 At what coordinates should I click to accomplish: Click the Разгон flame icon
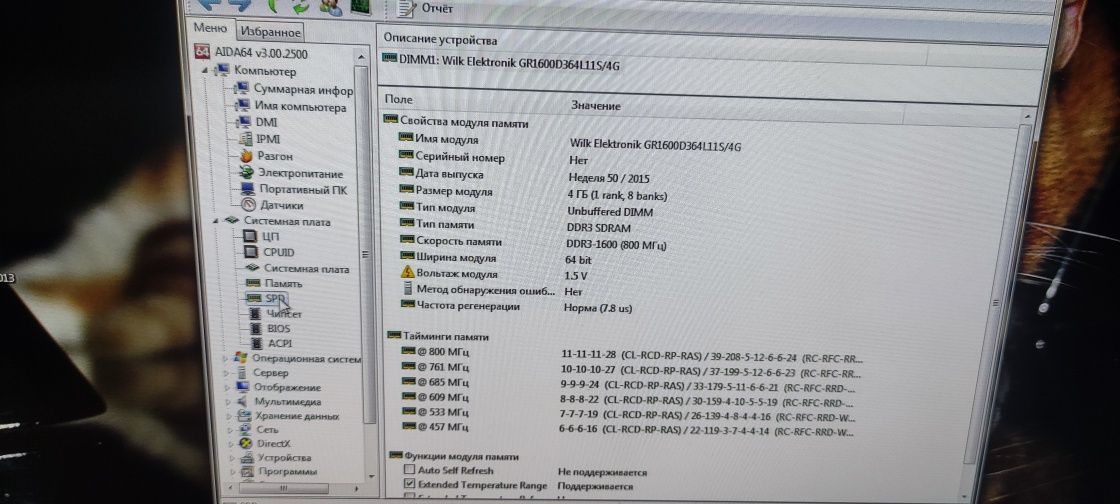pos(246,156)
